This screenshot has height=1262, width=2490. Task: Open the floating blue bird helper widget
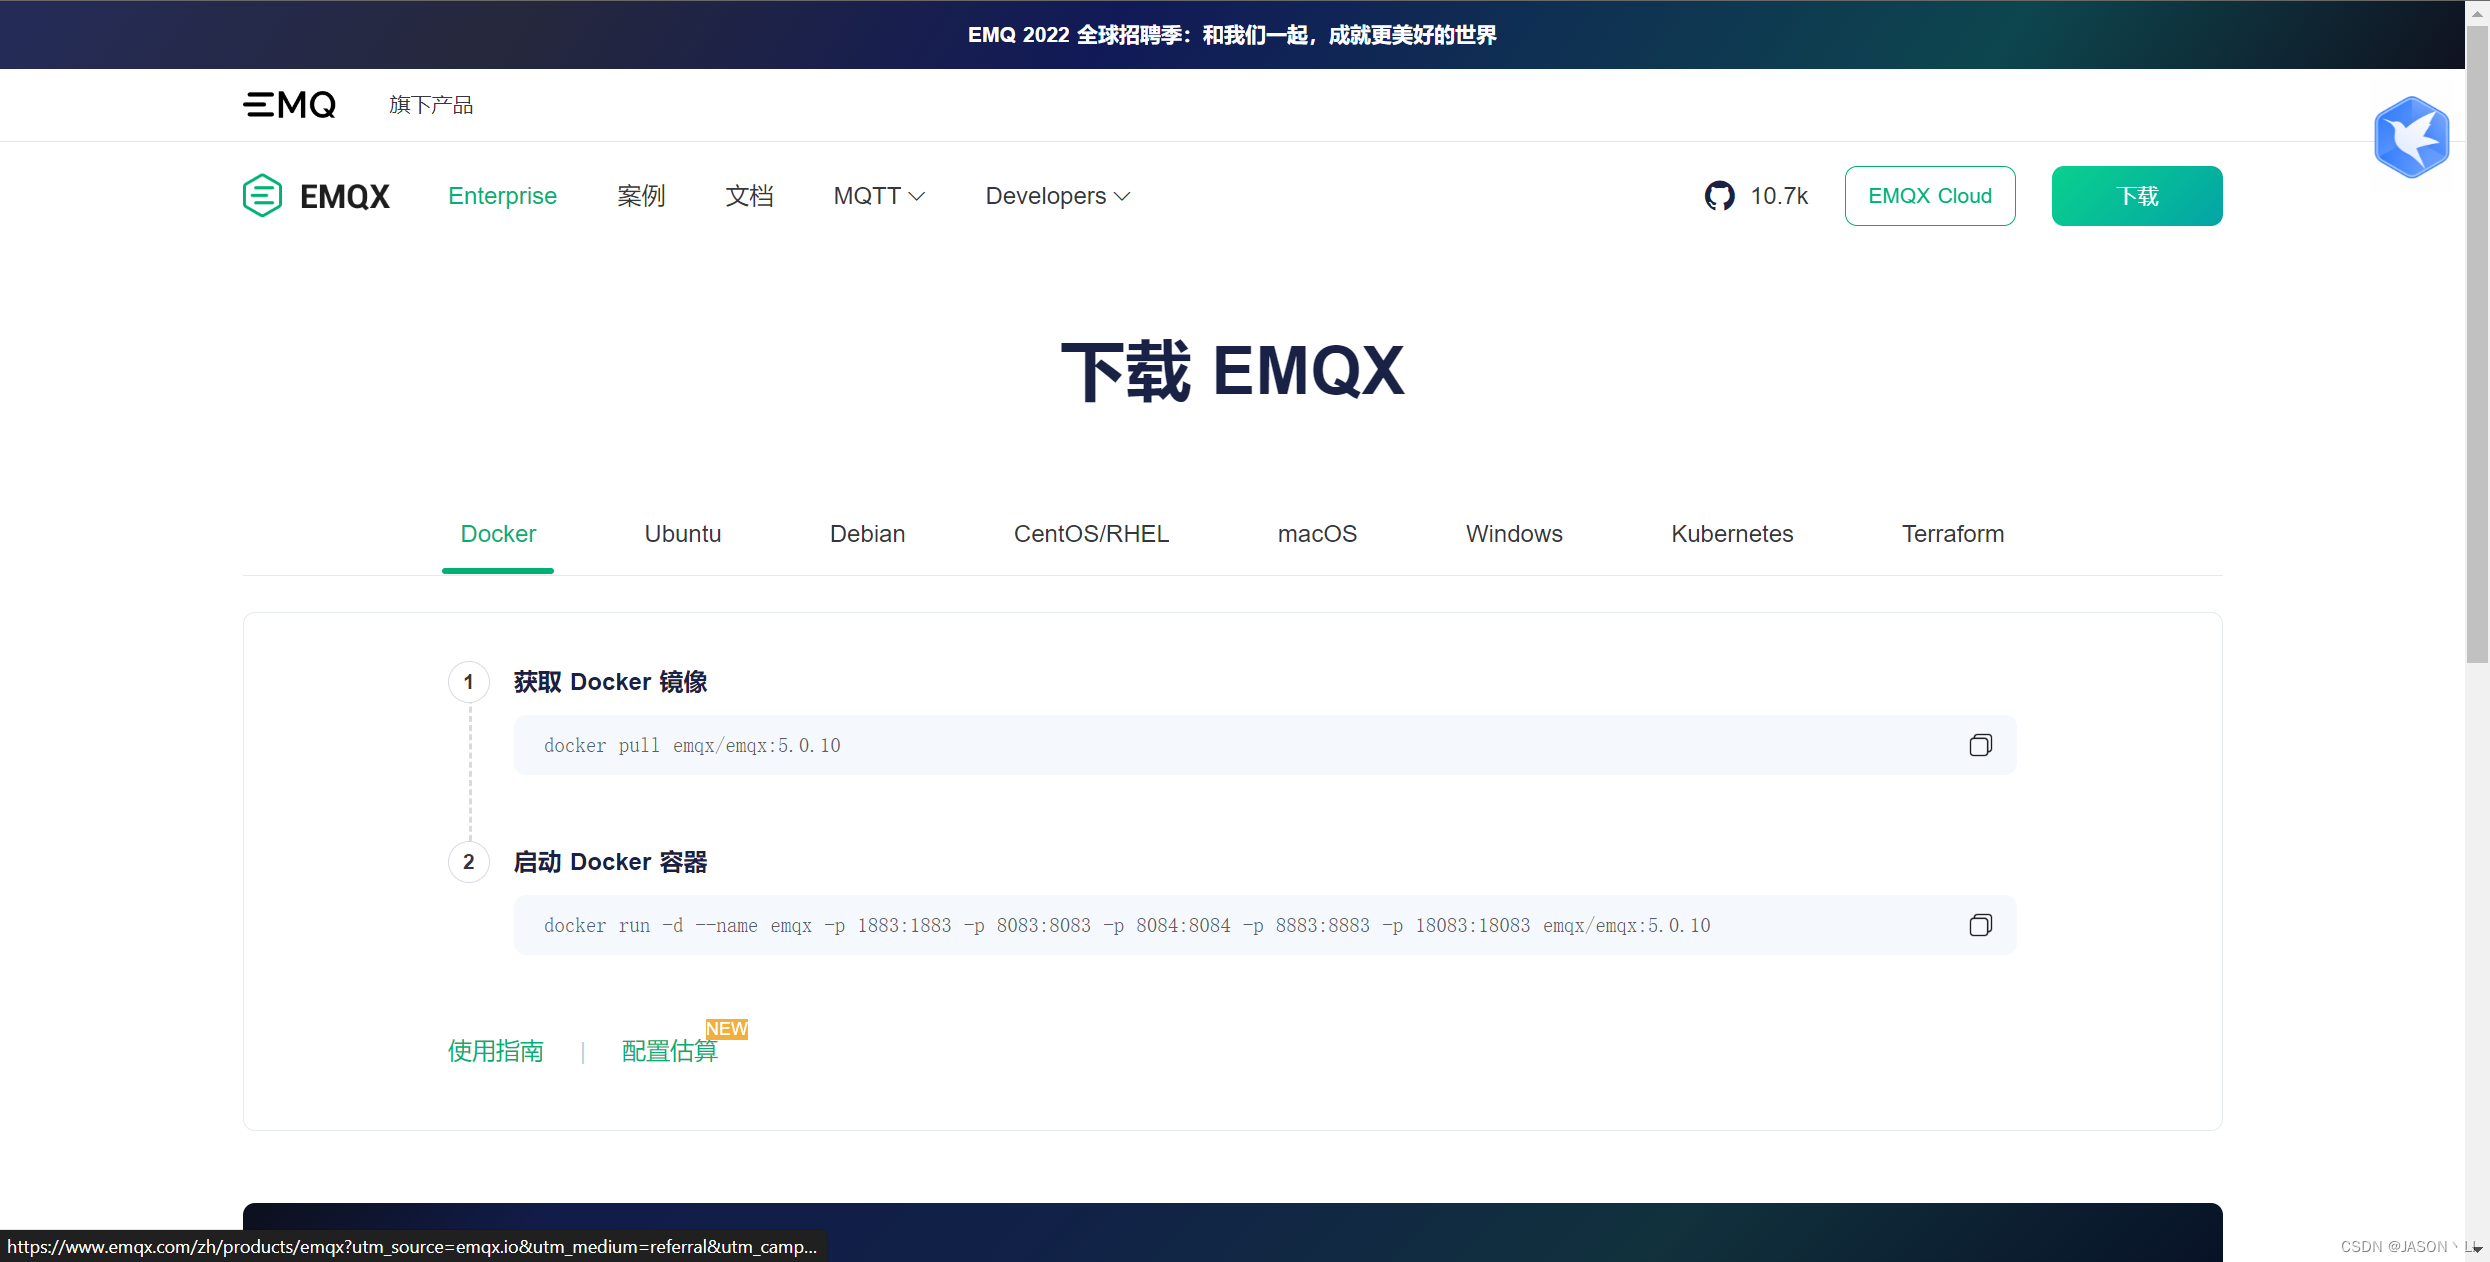point(2411,137)
